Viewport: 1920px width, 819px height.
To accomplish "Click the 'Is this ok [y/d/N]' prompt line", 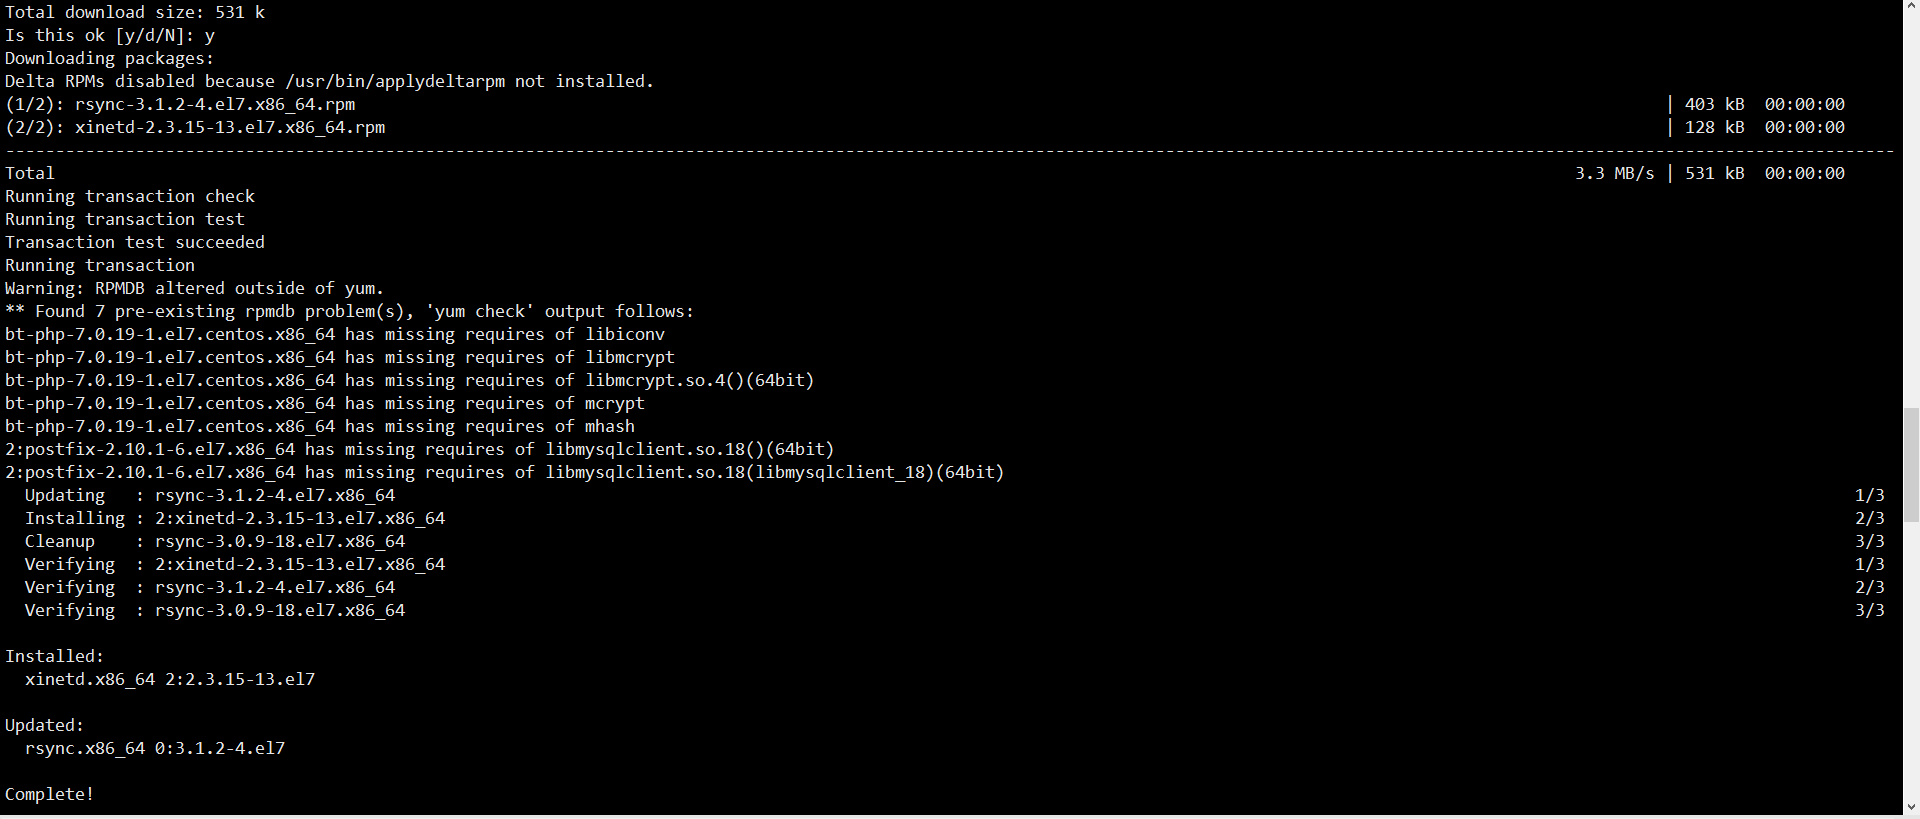I will click(110, 35).
